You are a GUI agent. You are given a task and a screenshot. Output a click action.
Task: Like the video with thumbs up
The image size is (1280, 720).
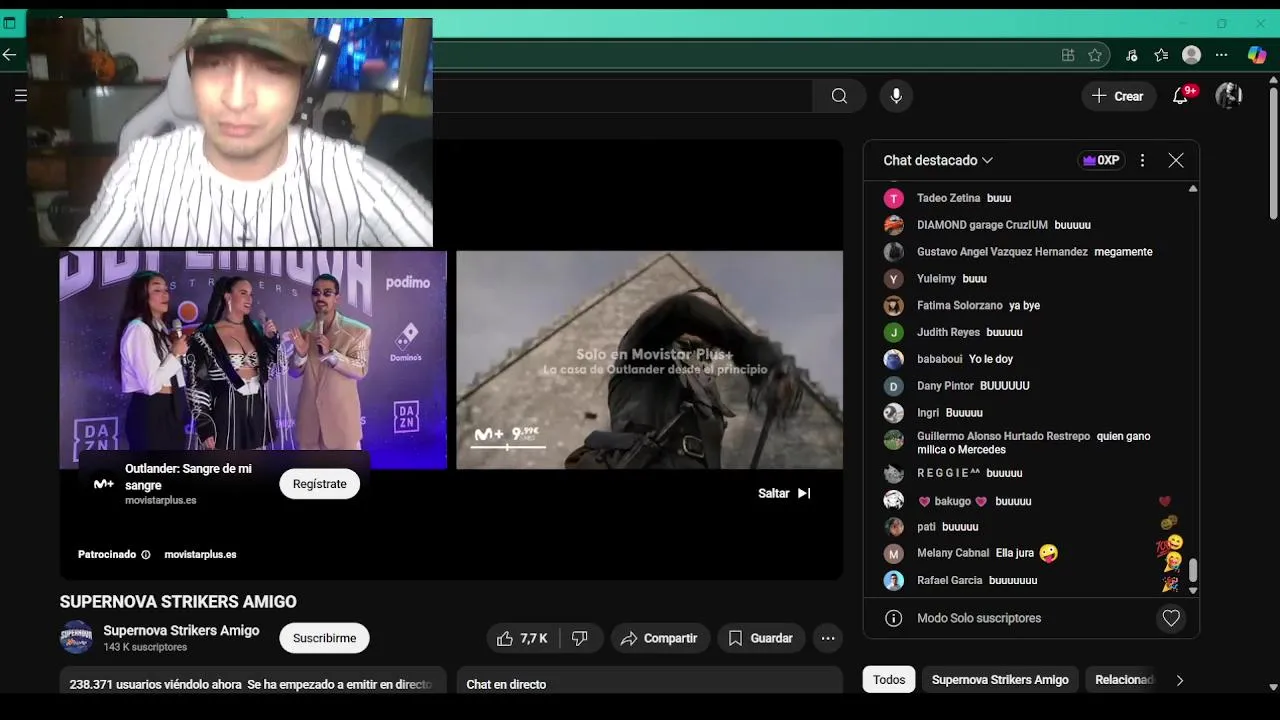point(521,638)
